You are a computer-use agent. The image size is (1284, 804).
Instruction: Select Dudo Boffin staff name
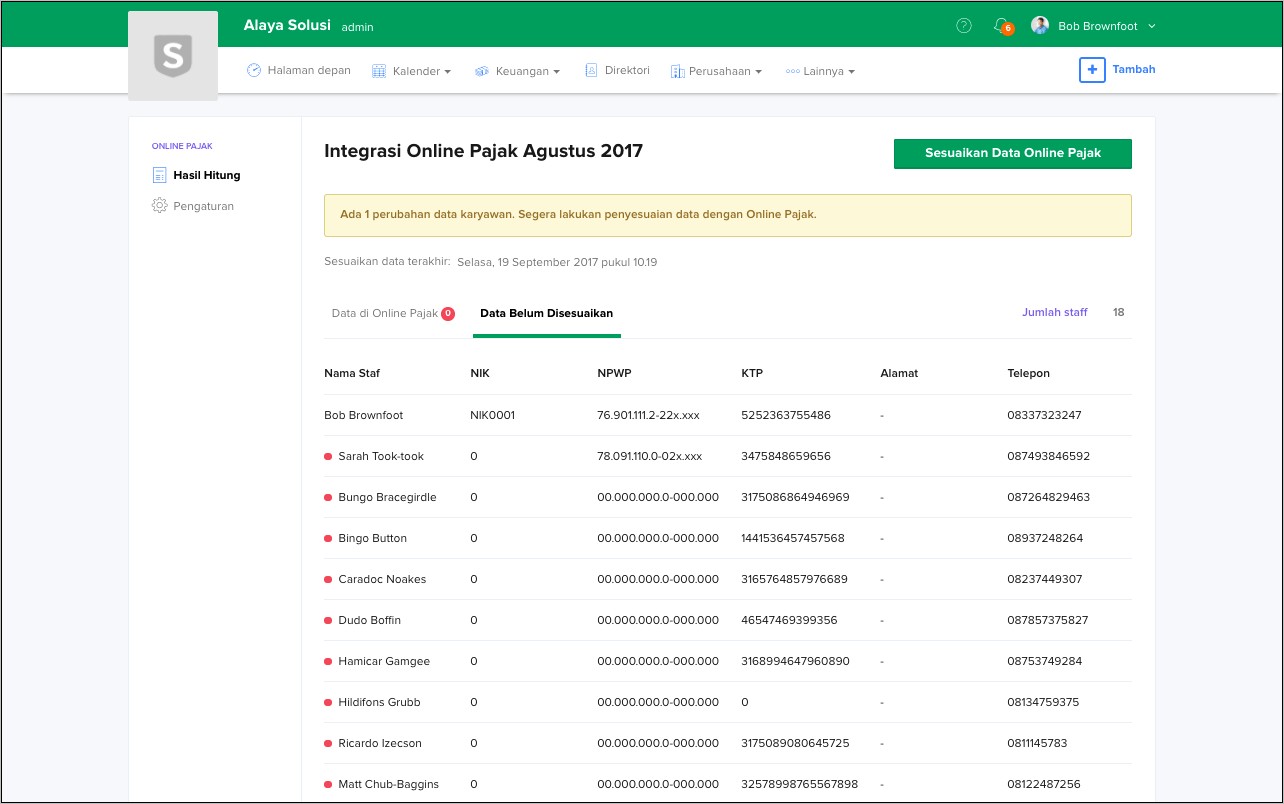tap(369, 620)
